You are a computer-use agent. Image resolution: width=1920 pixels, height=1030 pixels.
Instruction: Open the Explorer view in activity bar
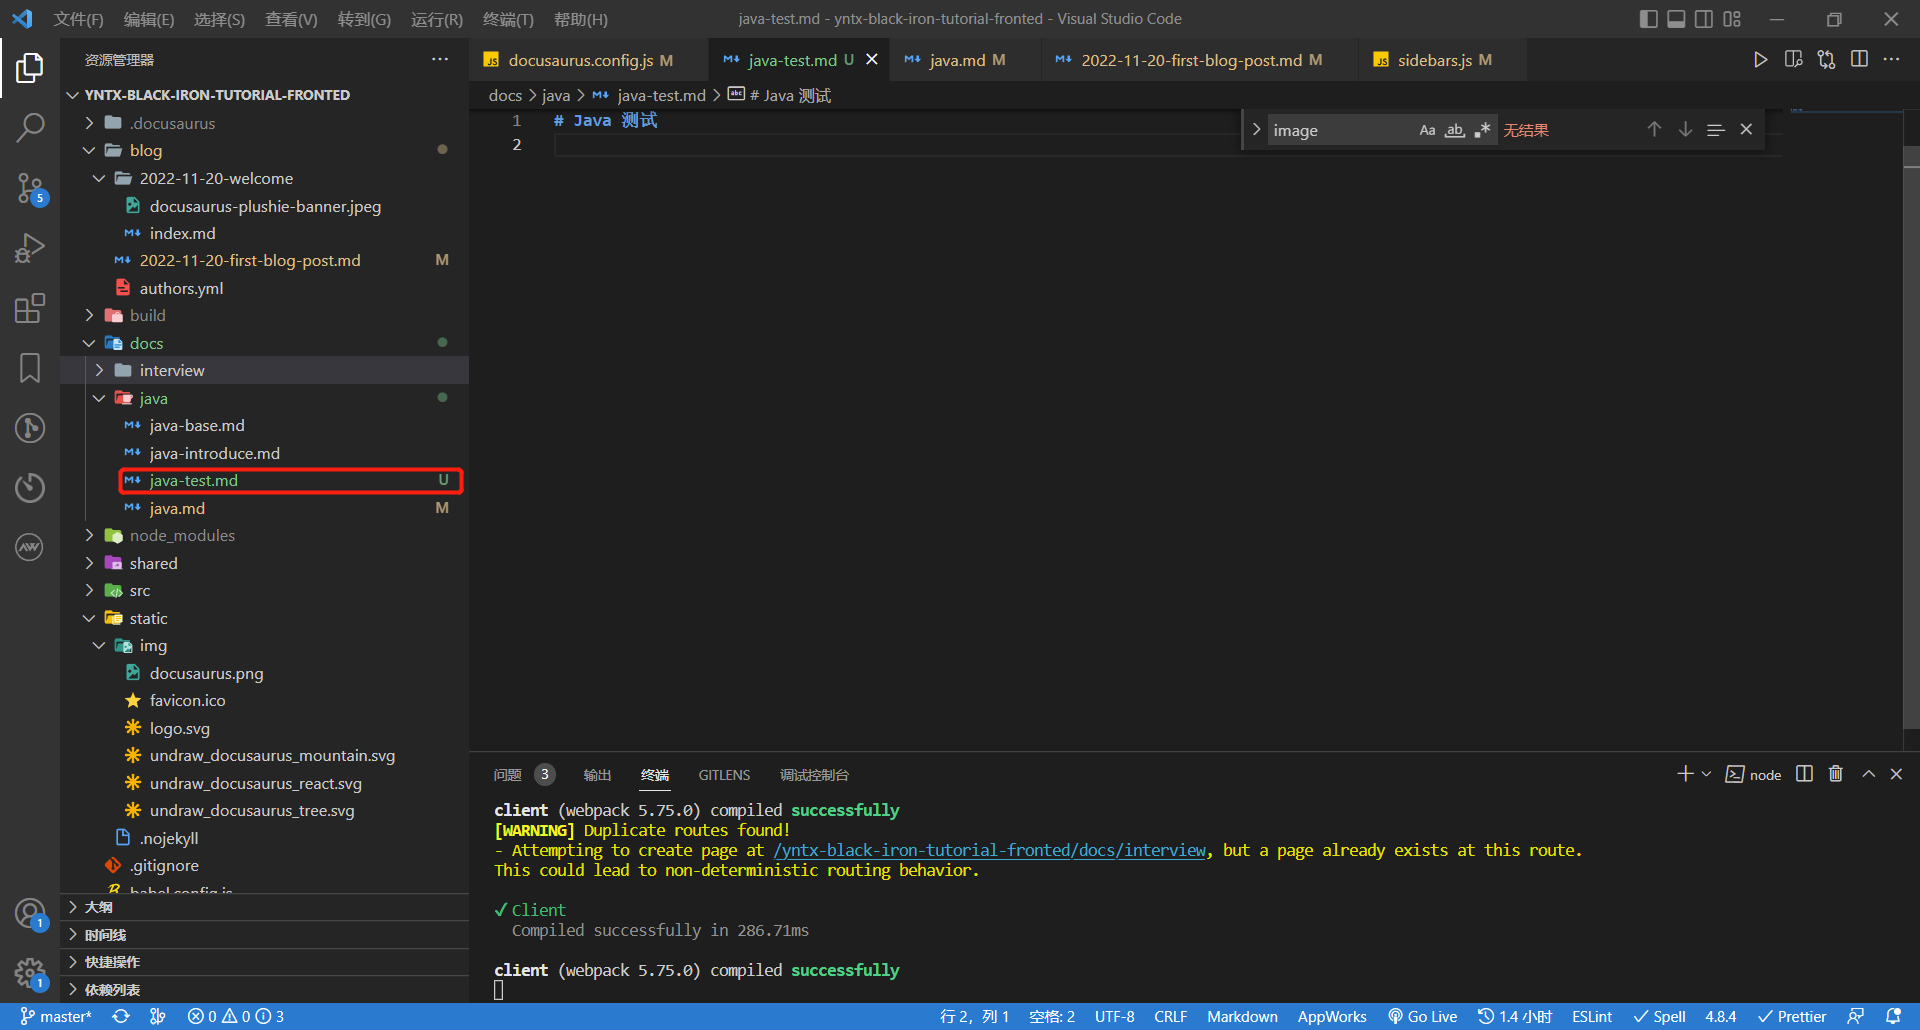coord(30,68)
